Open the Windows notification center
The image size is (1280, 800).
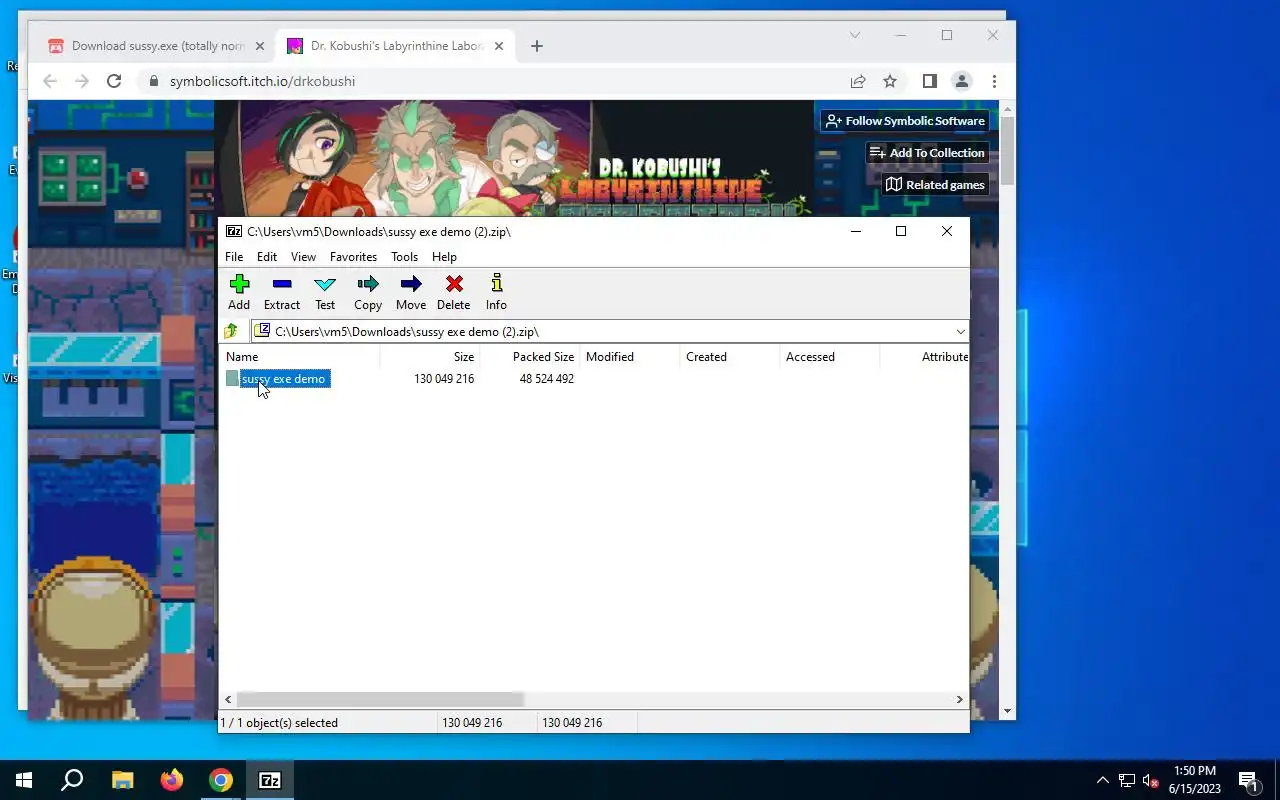[1248, 780]
